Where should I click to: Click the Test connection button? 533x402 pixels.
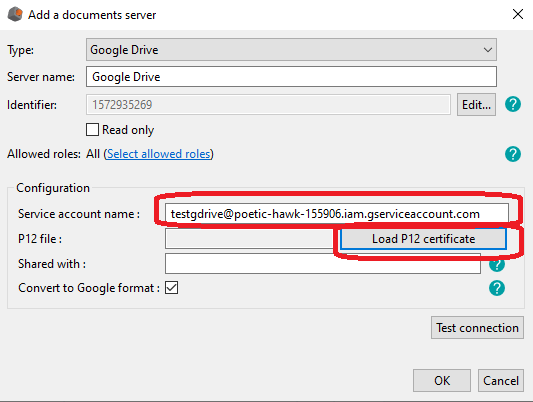(477, 328)
